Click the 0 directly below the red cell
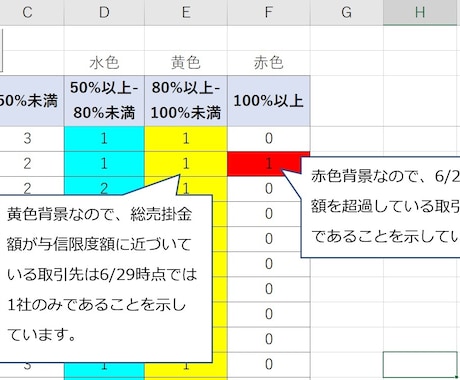This screenshot has width=460, height=380. [x=269, y=189]
